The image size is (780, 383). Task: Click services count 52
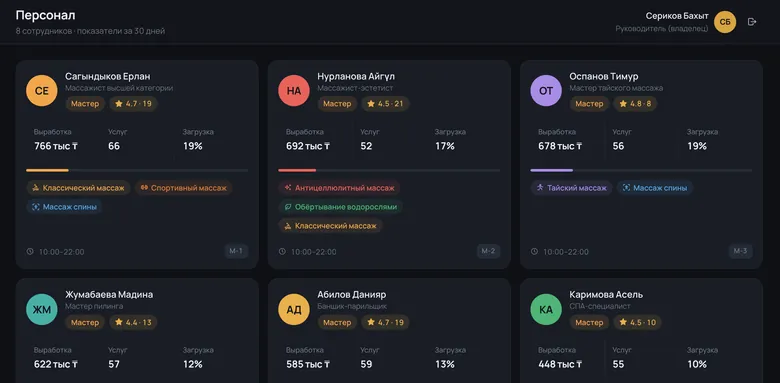coord(366,146)
